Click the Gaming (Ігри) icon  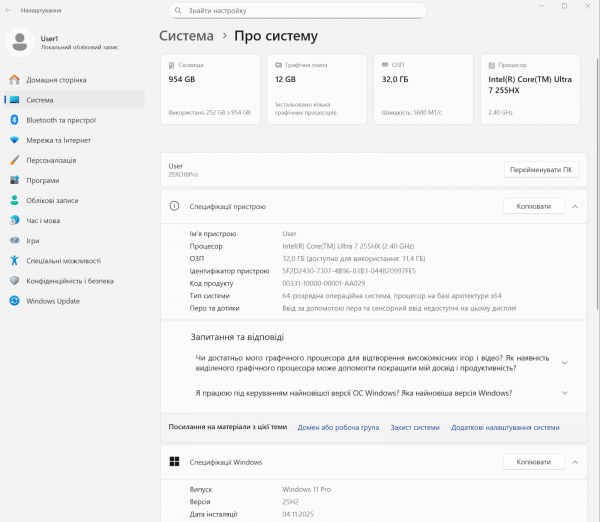click(14, 241)
